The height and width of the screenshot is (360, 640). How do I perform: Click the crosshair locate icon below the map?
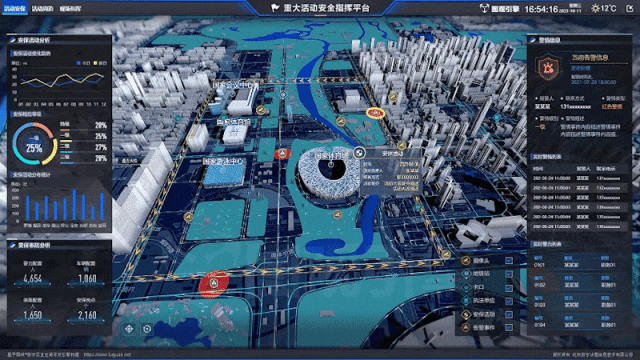(x=129, y=329)
